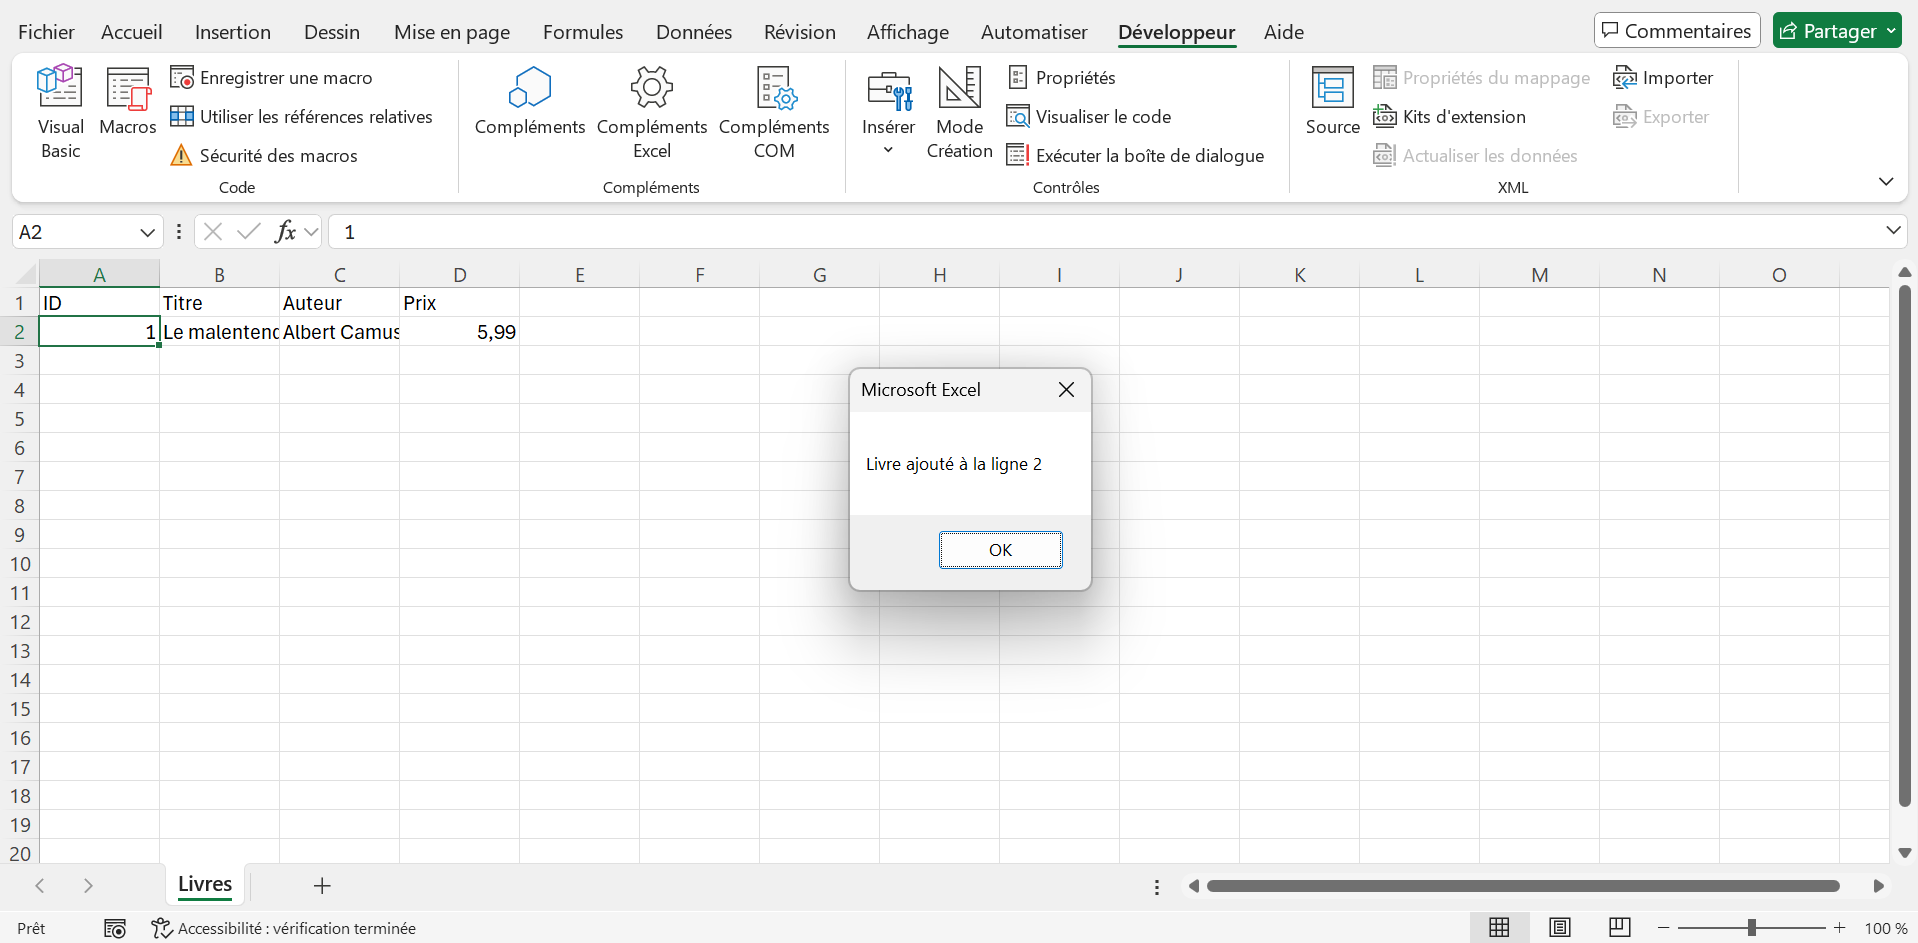Select the Le malentendu cell

[x=219, y=332]
